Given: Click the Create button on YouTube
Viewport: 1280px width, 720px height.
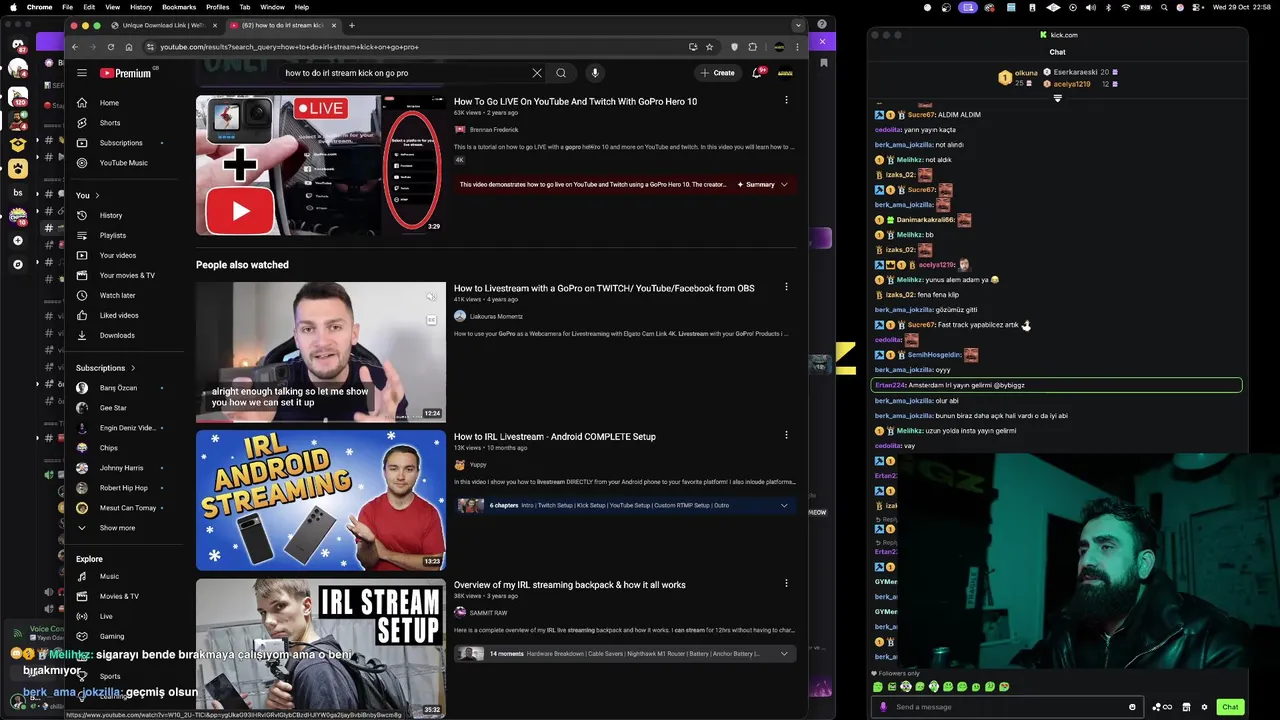Looking at the screenshot, I should (x=718, y=73).
